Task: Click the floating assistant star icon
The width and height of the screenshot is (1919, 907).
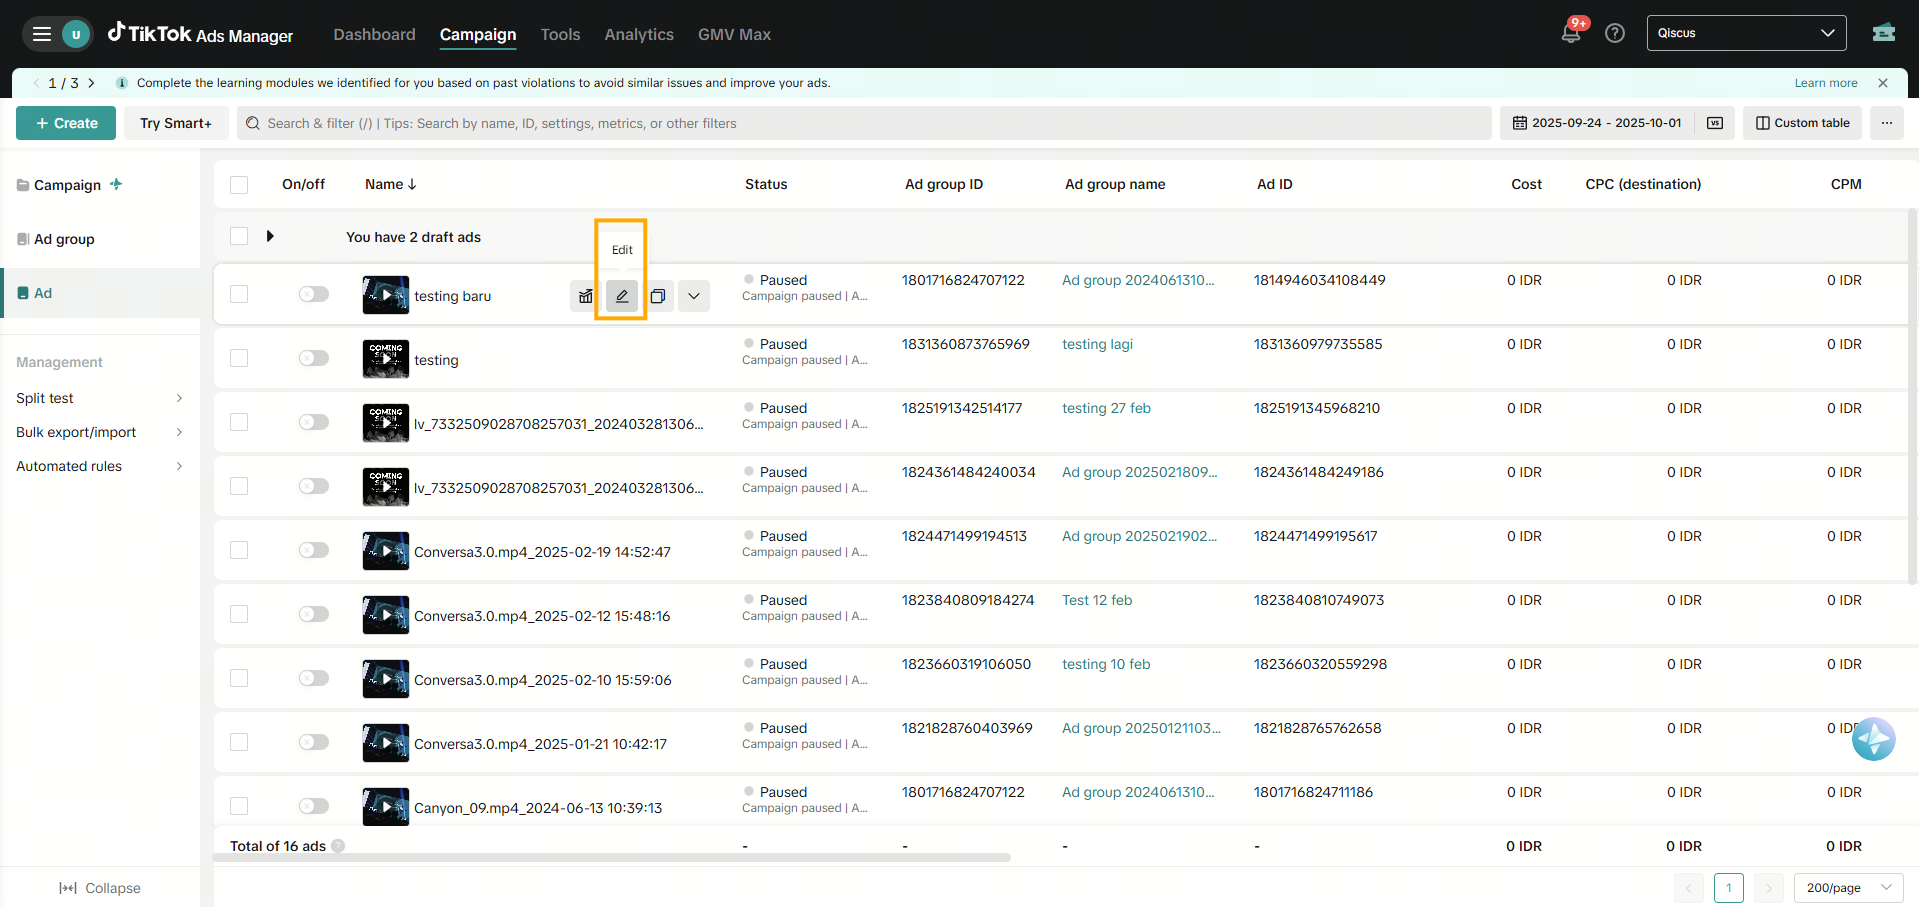Action: 1872,740
